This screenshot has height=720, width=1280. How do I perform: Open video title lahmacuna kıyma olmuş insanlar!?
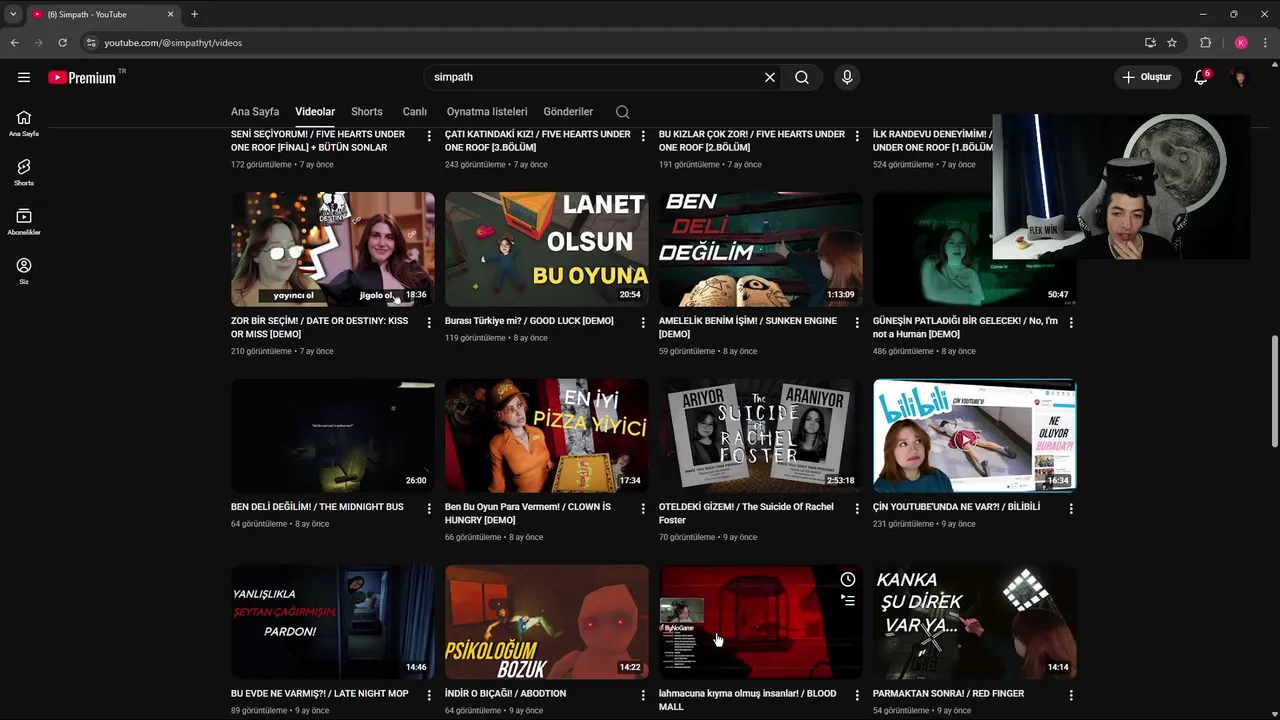point(747,699)
